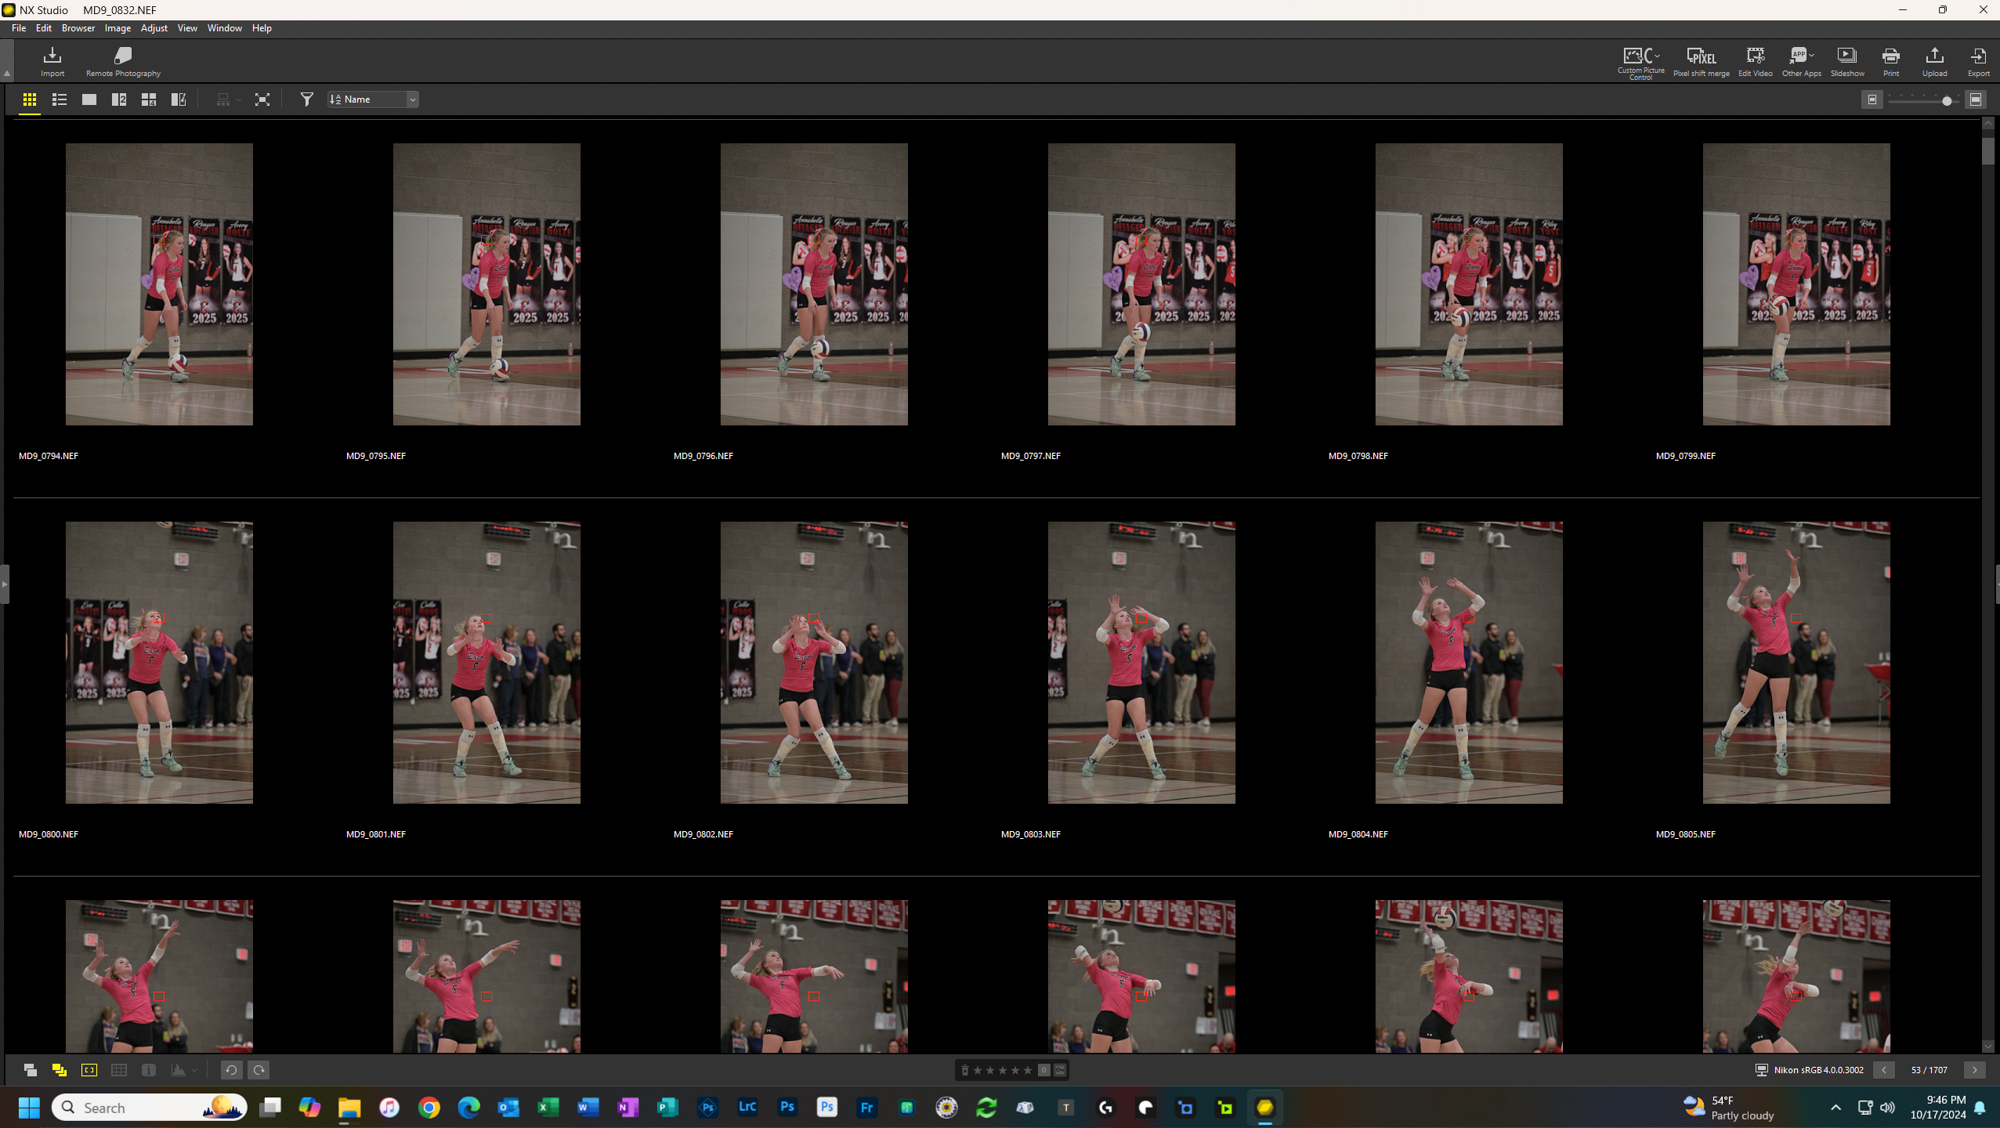
Task: Click the larger thumbnails button
Action: (1976, 100)
